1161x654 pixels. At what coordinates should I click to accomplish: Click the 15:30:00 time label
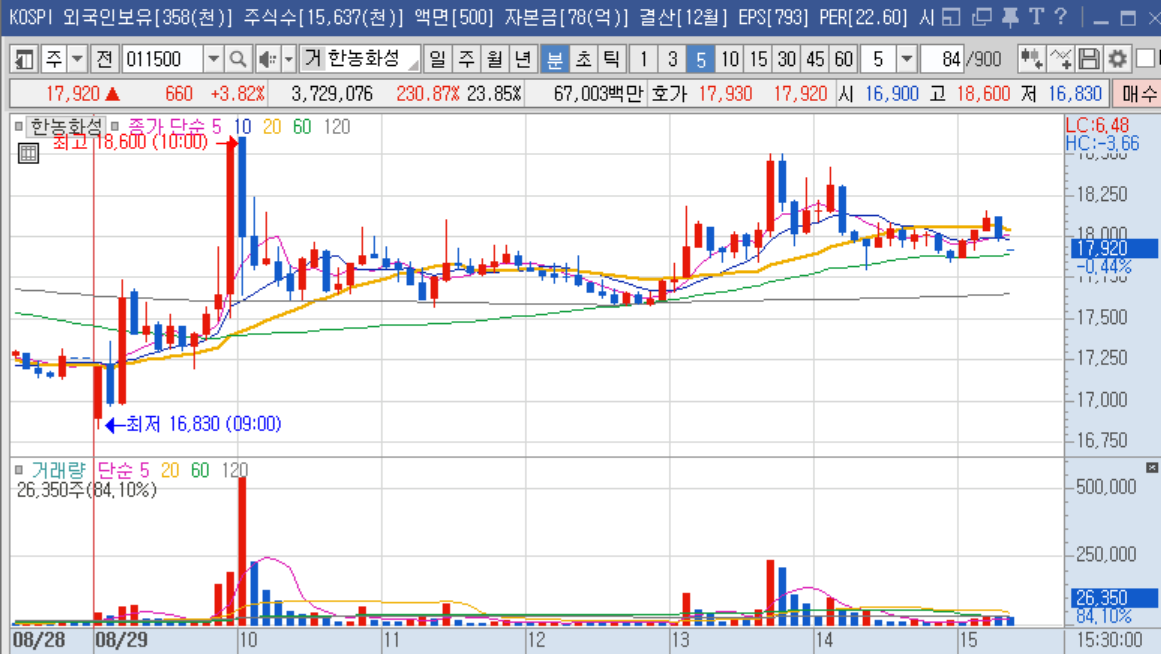click(x=1108, y=640)
